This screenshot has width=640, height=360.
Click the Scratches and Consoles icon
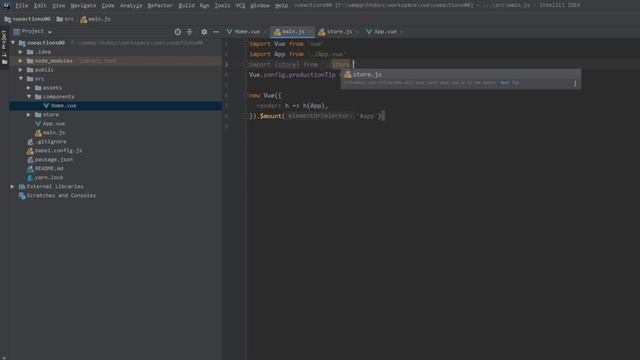coord(22,196)
